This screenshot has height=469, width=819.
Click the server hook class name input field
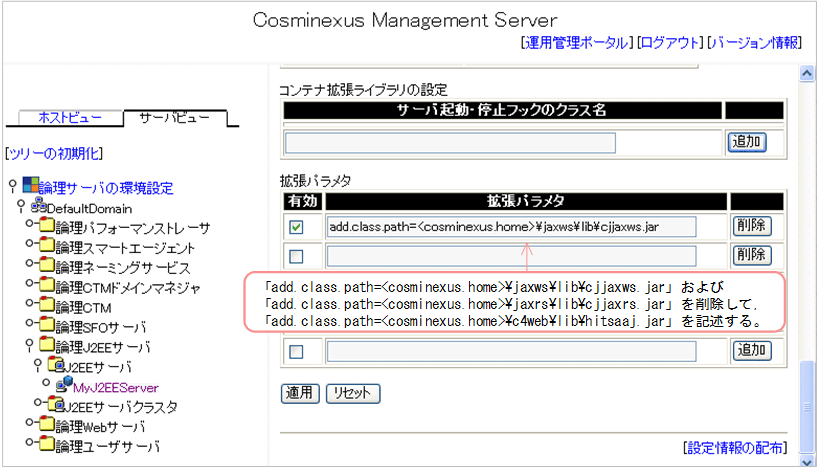[x=450, y=143]
